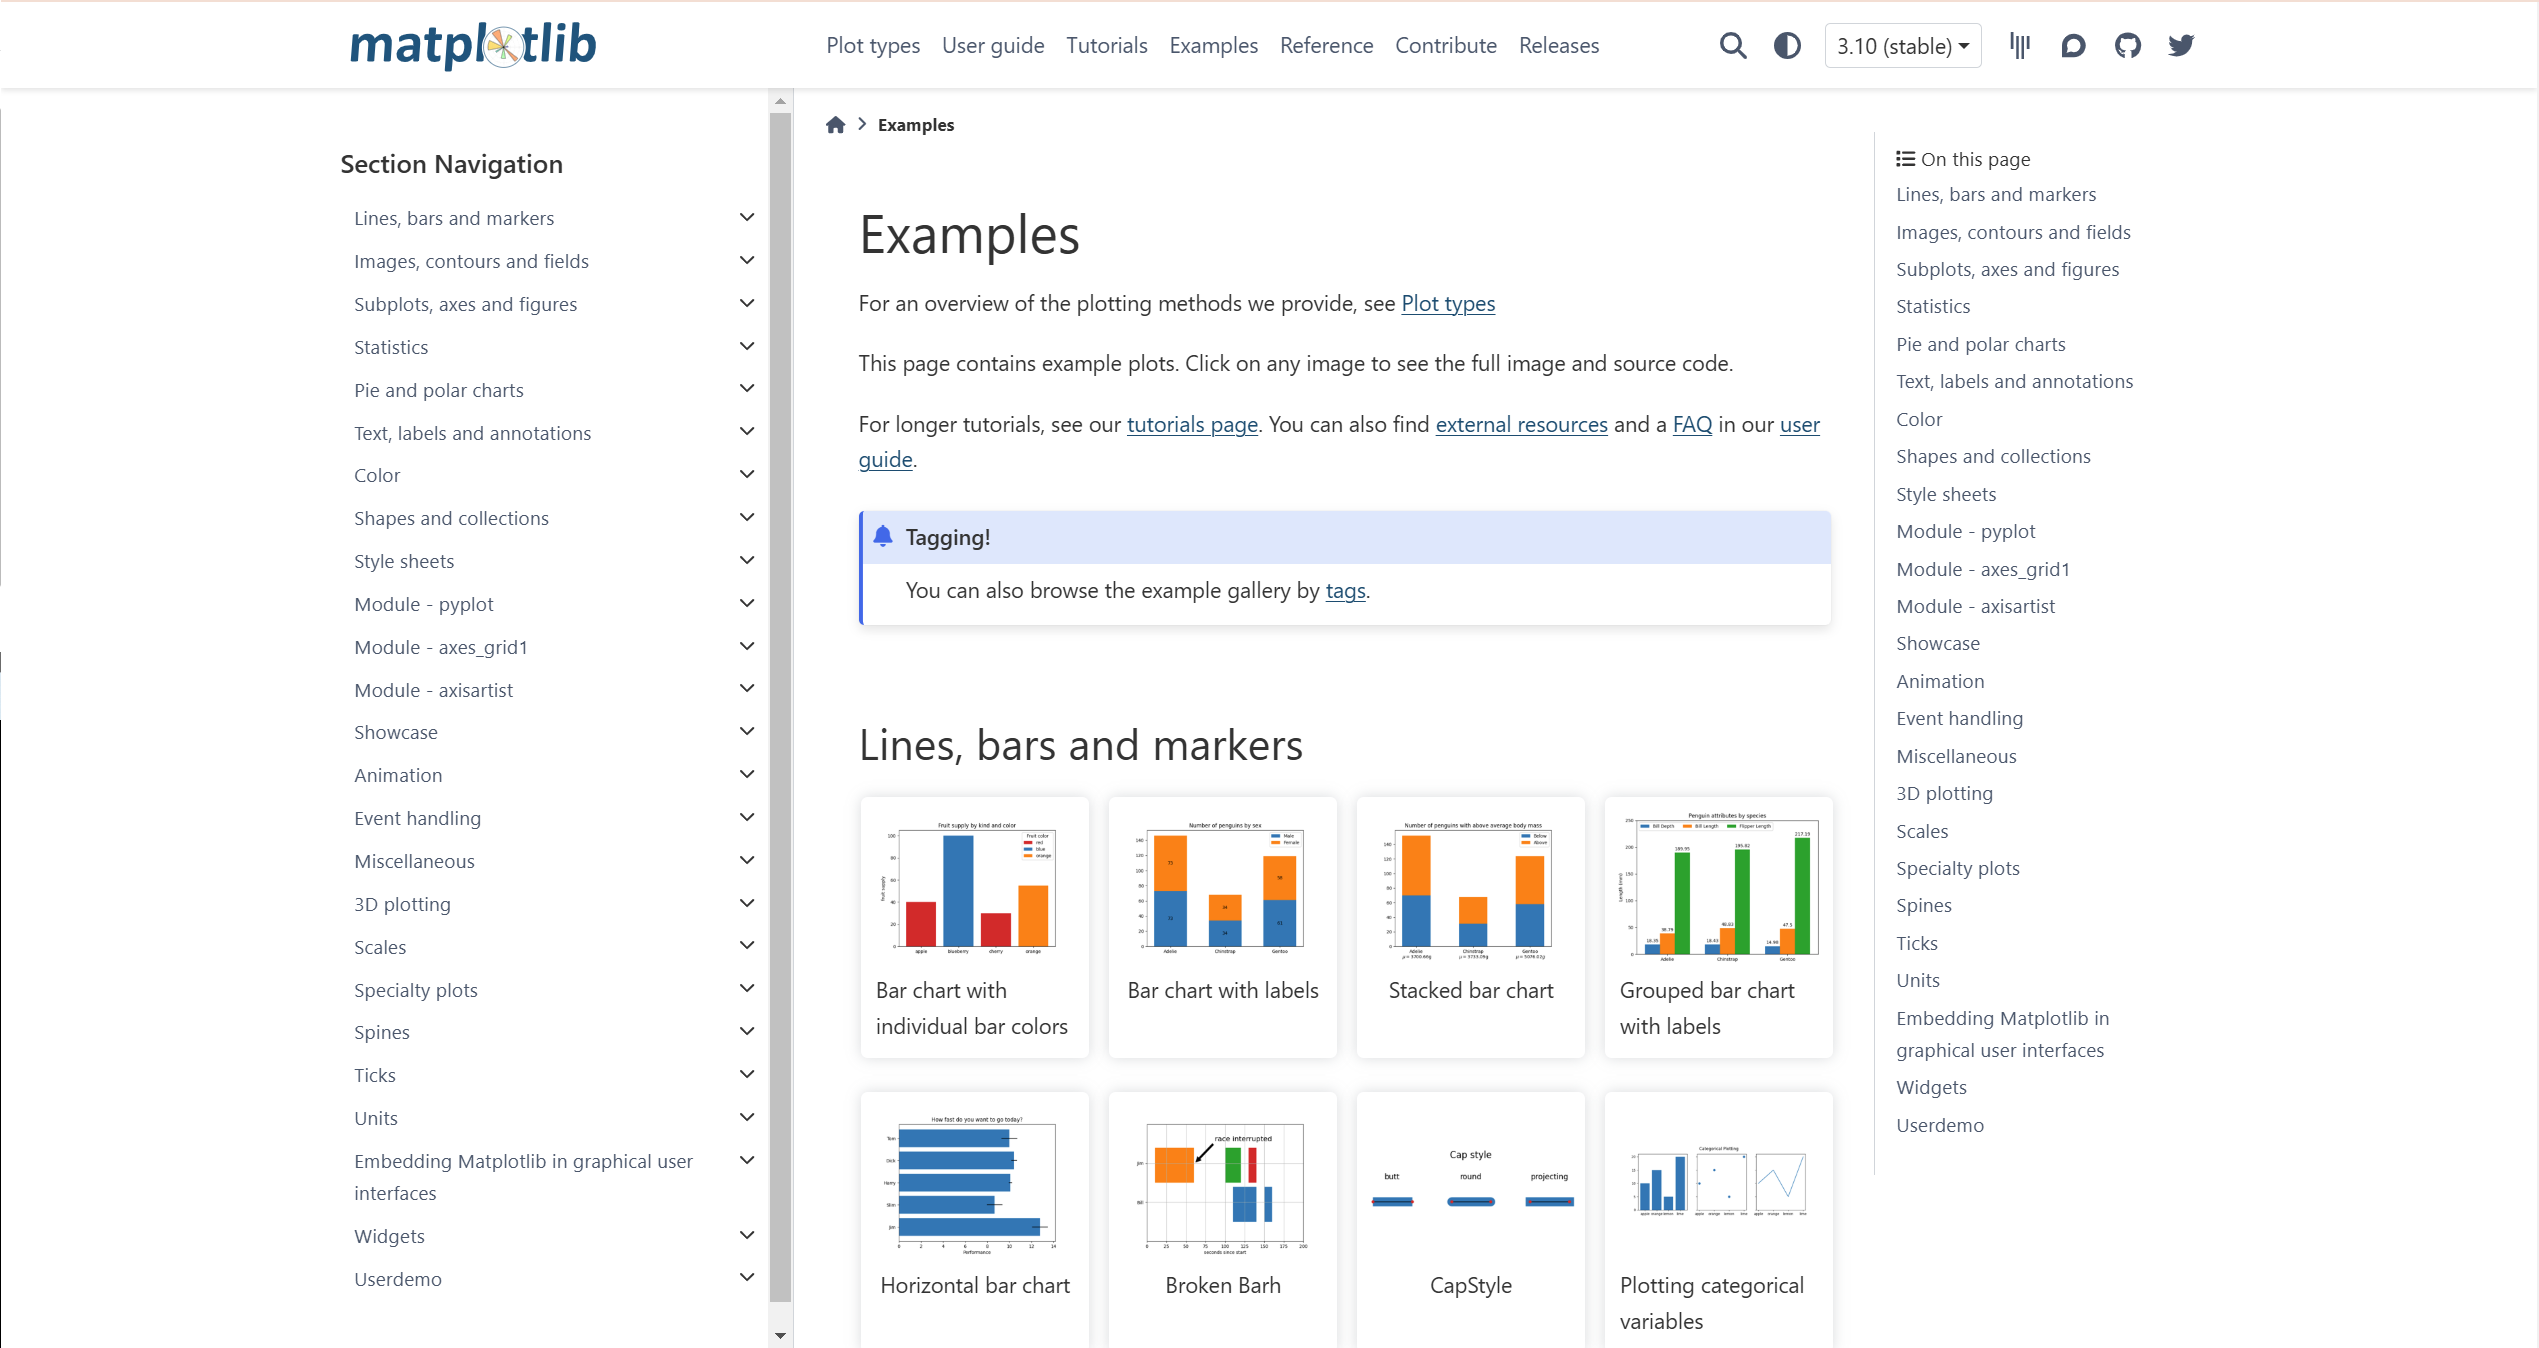Expand the 3D plotting chevron
2539x1348 pixels.
click(x=746, y=903)
